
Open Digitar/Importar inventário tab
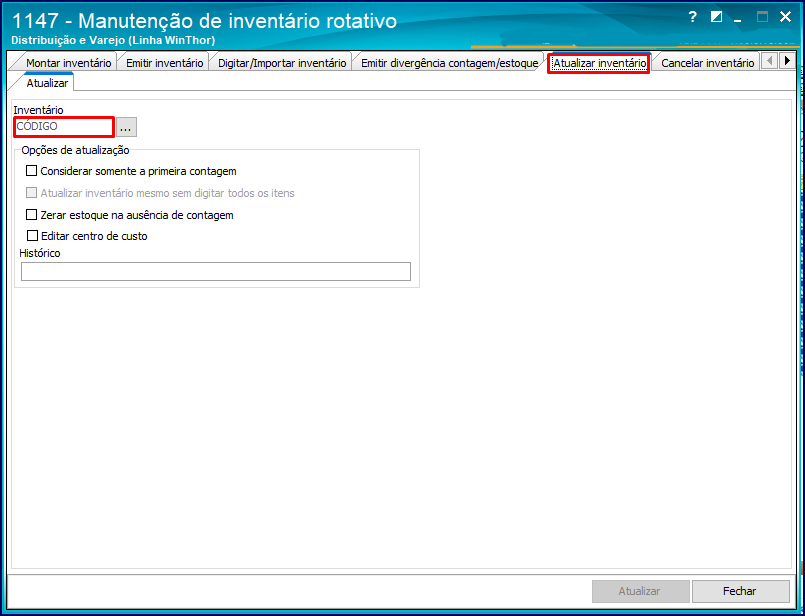click(x=282, y=63)
